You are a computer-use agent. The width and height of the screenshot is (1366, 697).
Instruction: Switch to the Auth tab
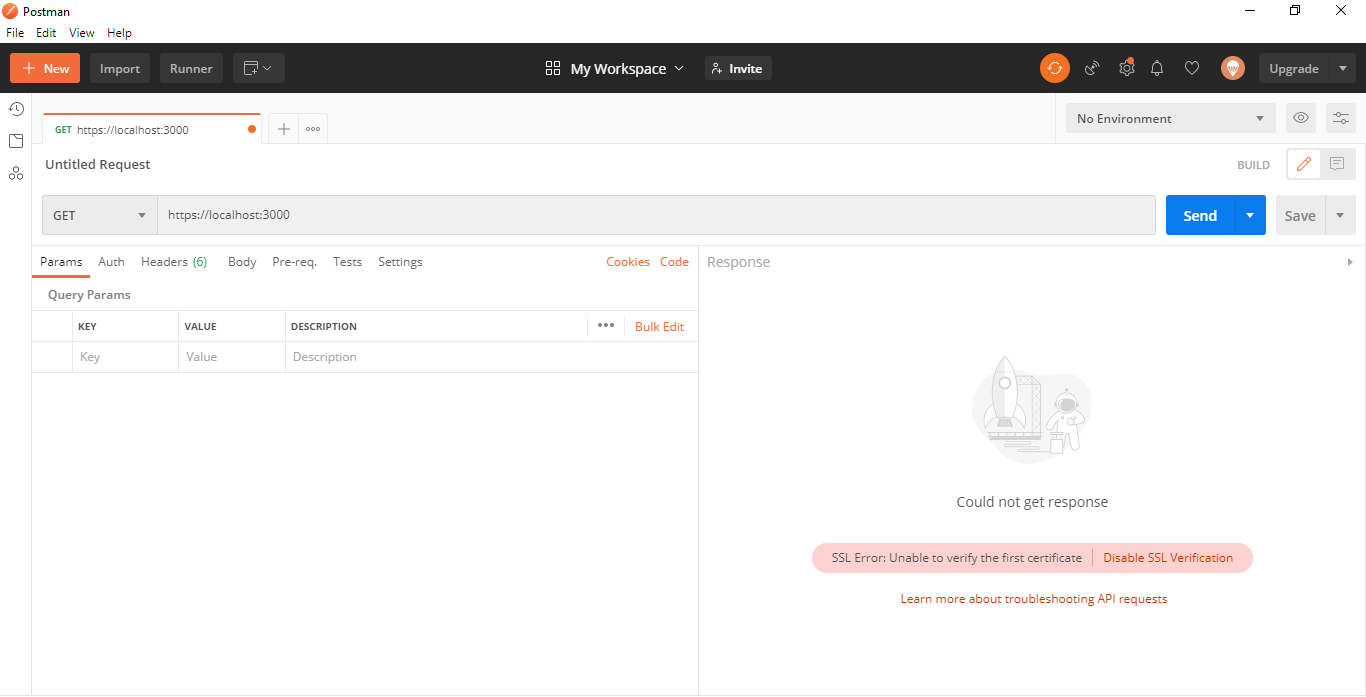(111, 262)
